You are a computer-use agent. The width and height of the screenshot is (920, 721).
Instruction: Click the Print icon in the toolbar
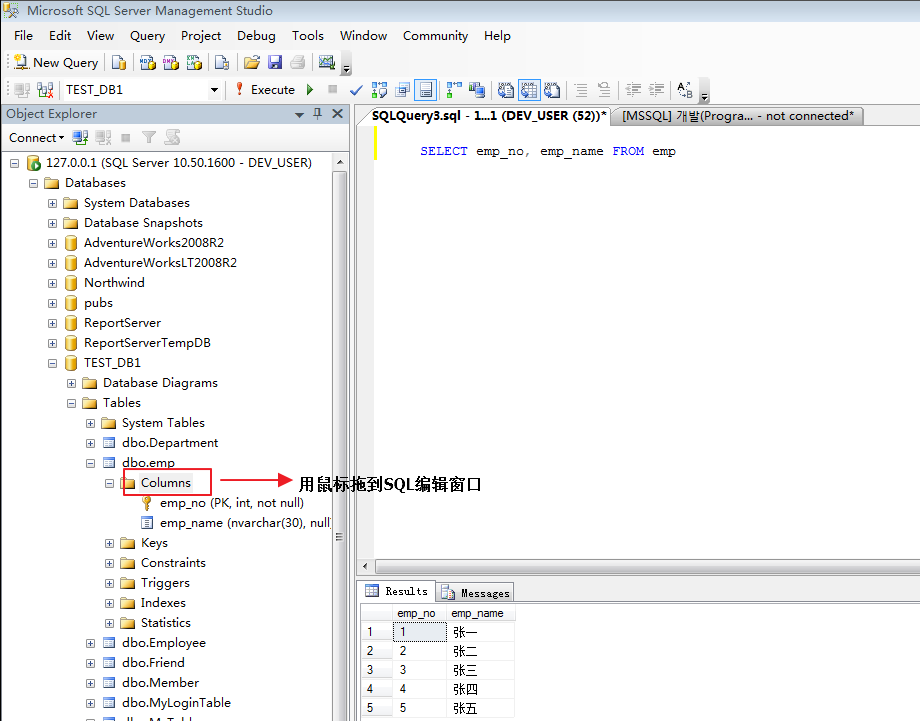(297, 62)
